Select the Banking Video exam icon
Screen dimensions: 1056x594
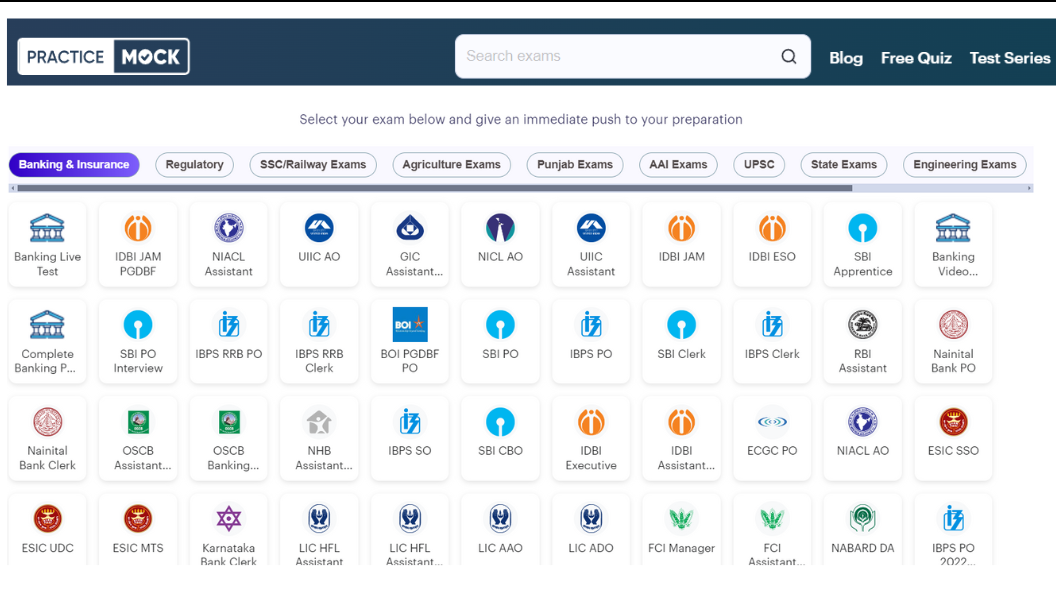pyautogui.click(x=953, y=228)
